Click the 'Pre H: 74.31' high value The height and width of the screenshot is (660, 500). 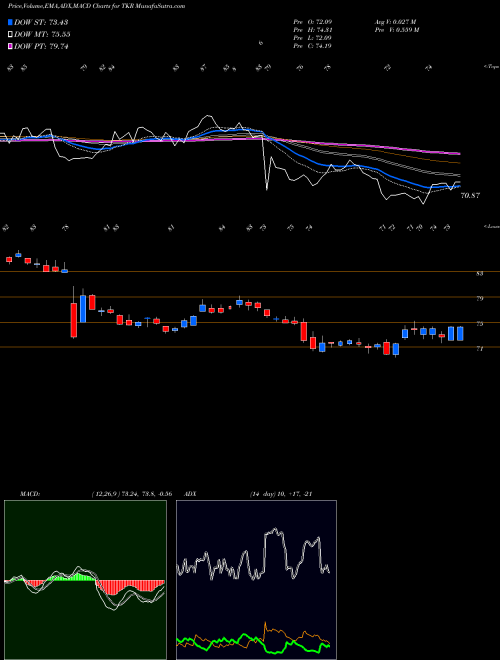[312, 29]
